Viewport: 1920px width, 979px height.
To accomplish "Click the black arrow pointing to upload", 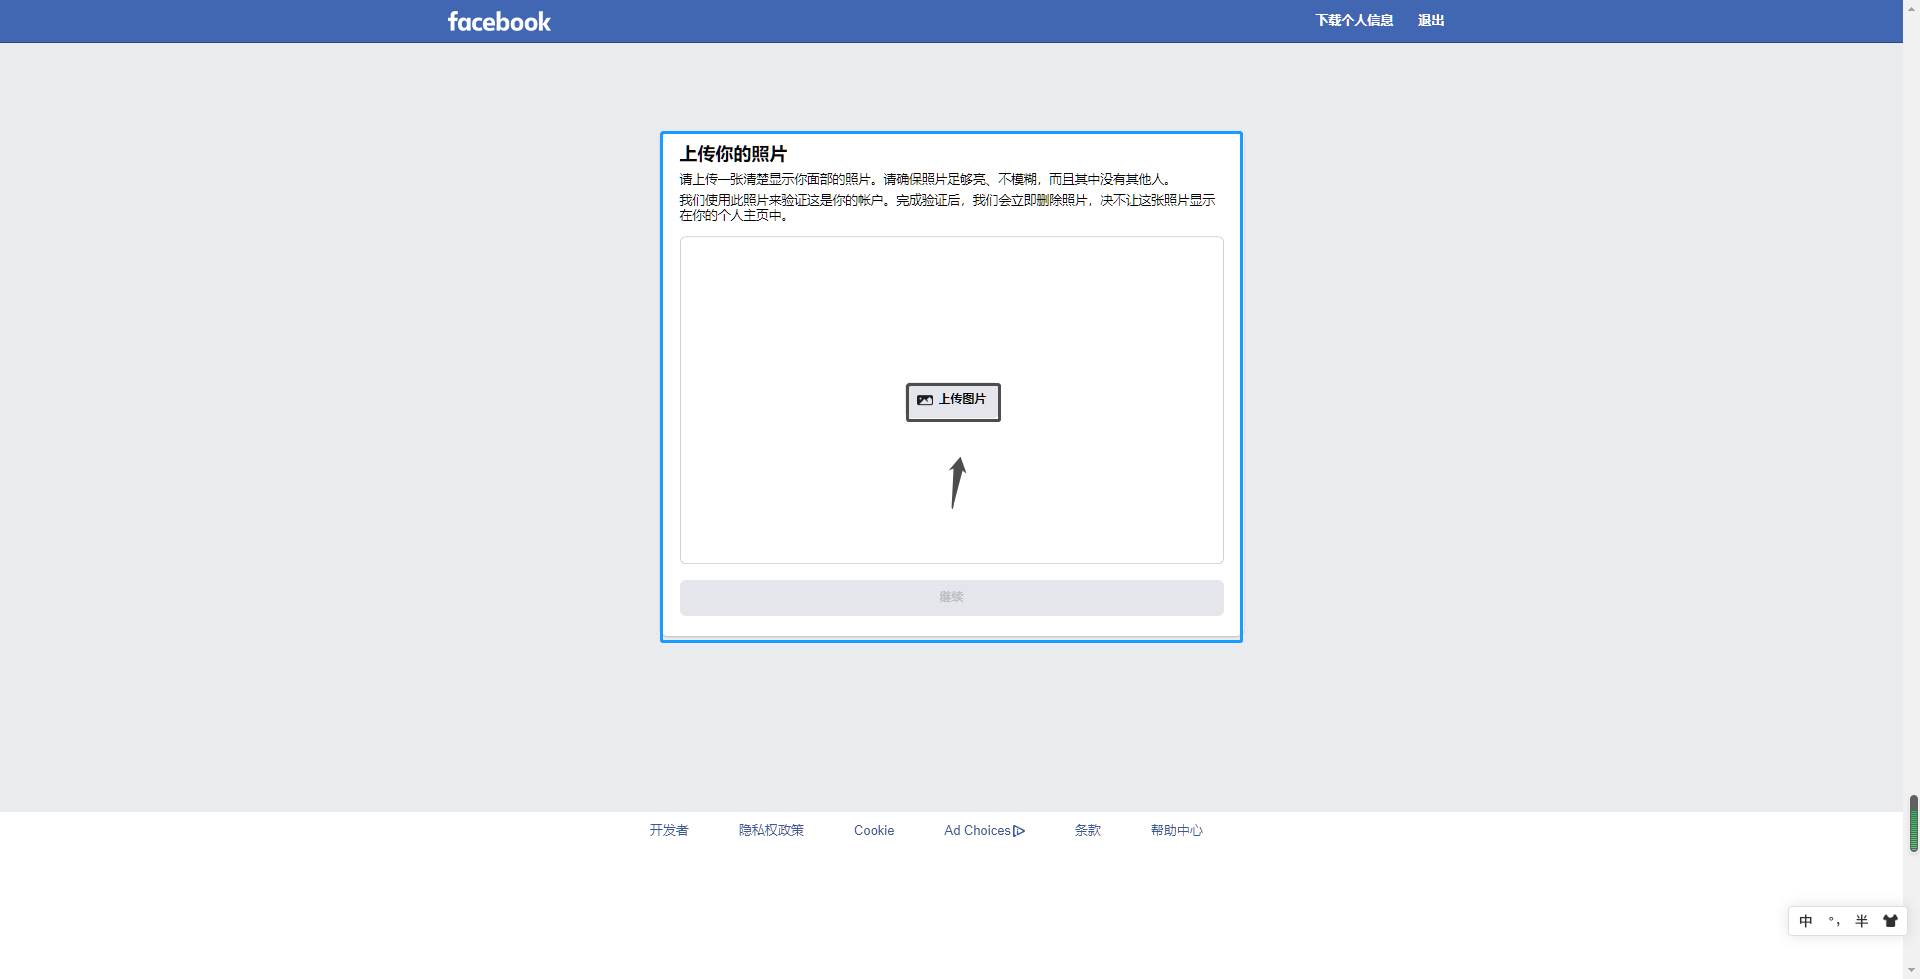I will [957, 482].
